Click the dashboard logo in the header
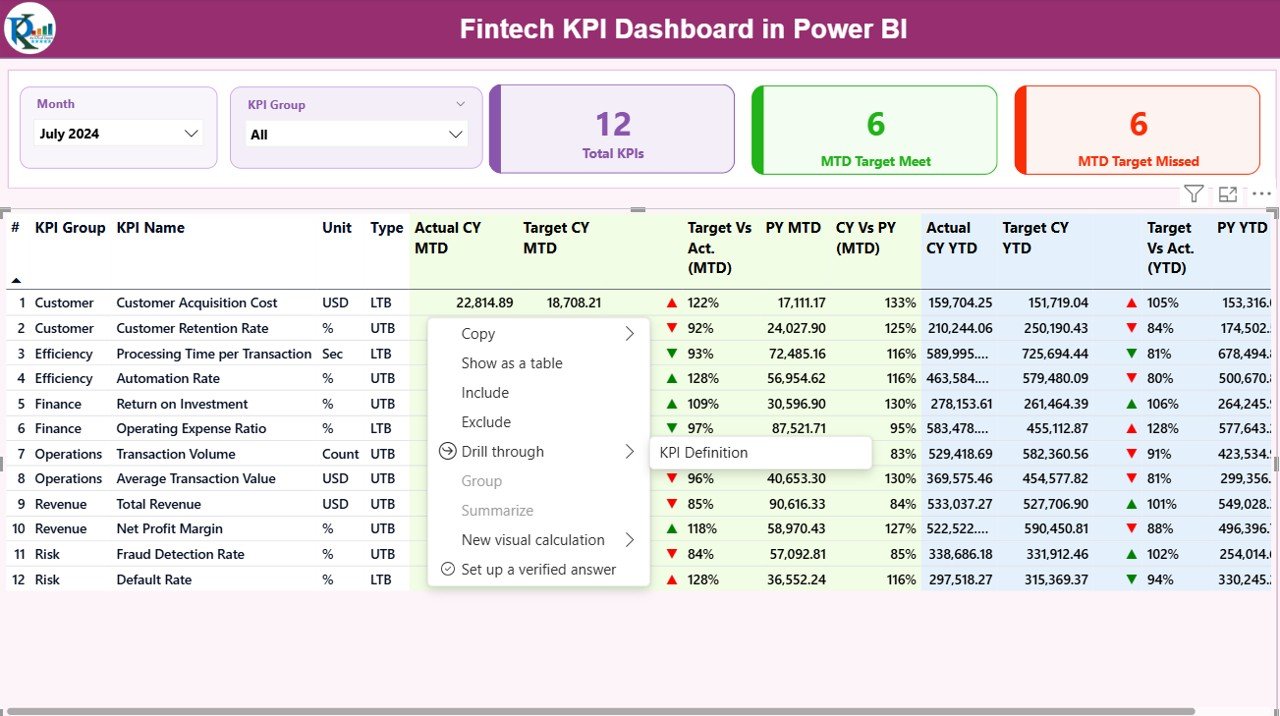Viewport: 1280px width, 716px height. click(30, 28)
